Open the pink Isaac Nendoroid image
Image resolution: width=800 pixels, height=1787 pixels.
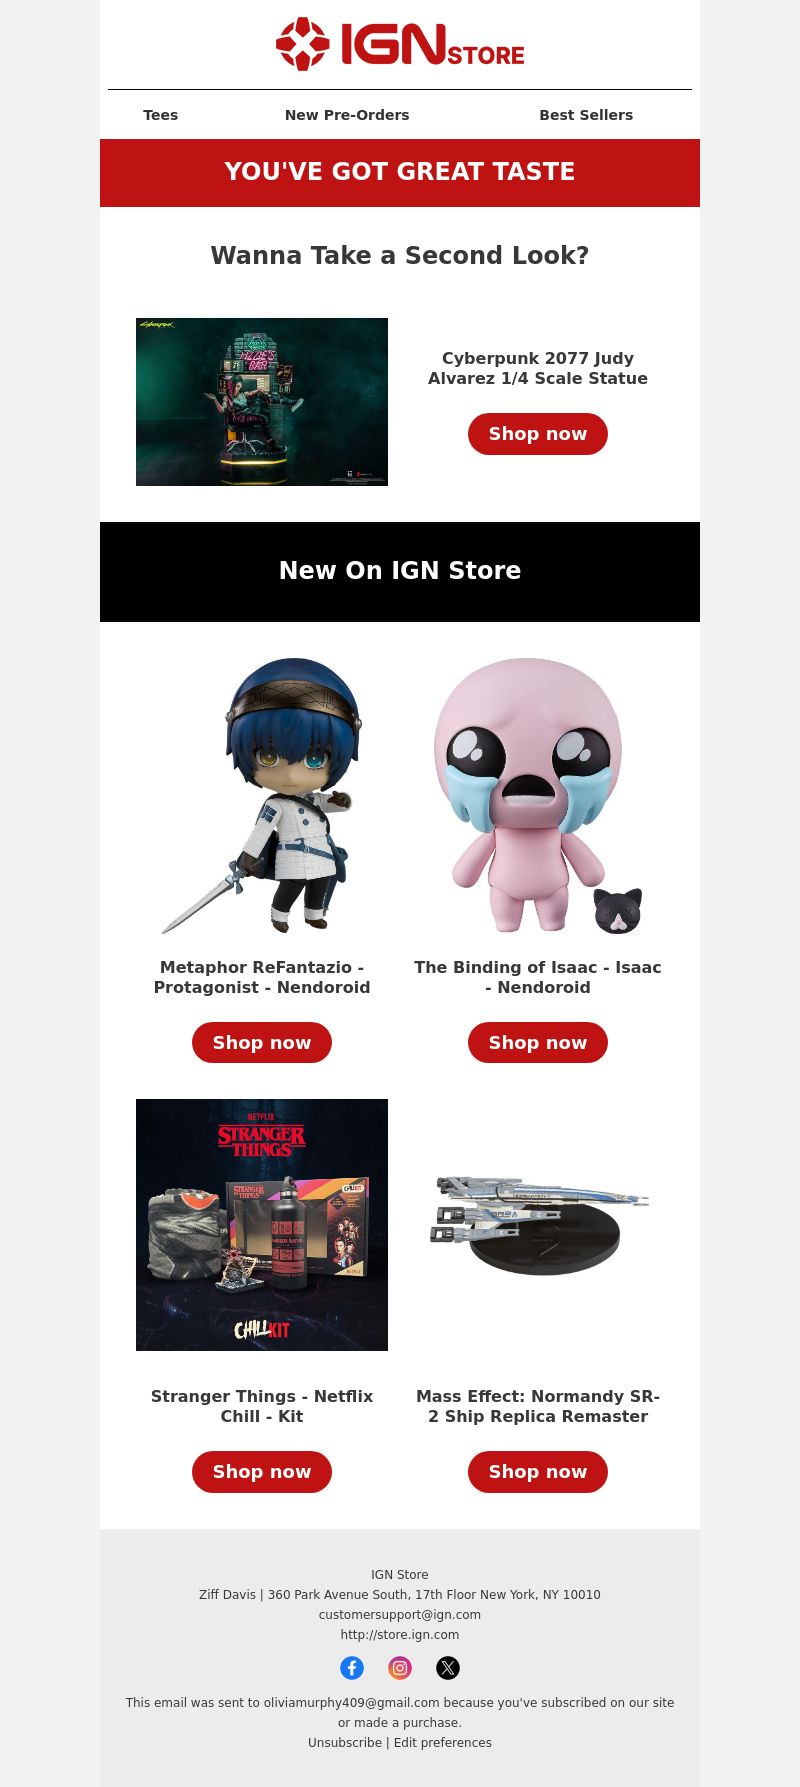coord(538,796)
